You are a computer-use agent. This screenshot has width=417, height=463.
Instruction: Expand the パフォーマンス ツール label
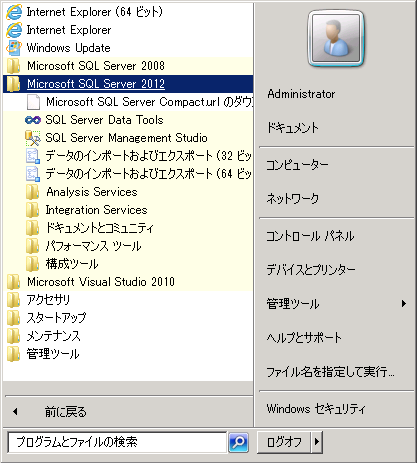click(x=94, y=246)
